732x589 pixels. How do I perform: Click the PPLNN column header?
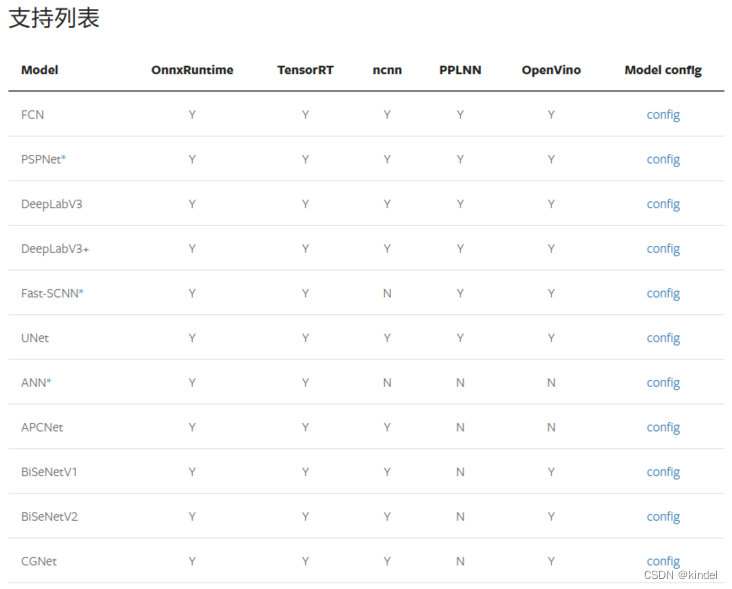(460, 70)
